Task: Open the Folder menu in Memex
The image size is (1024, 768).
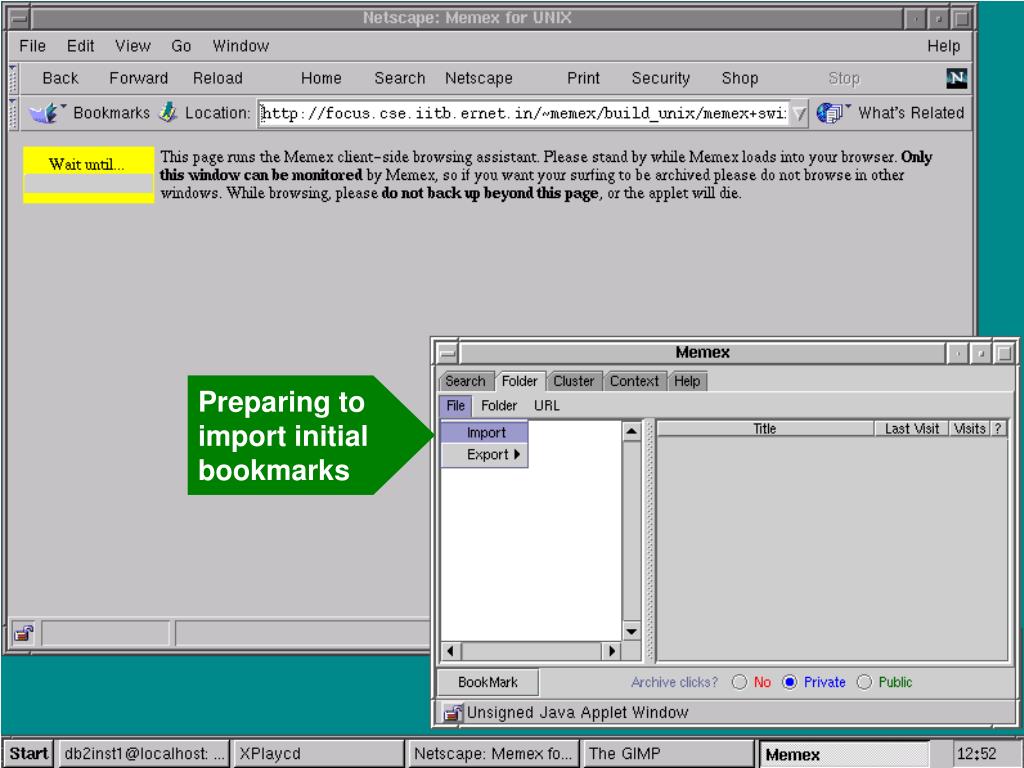Action: (498, 406)
